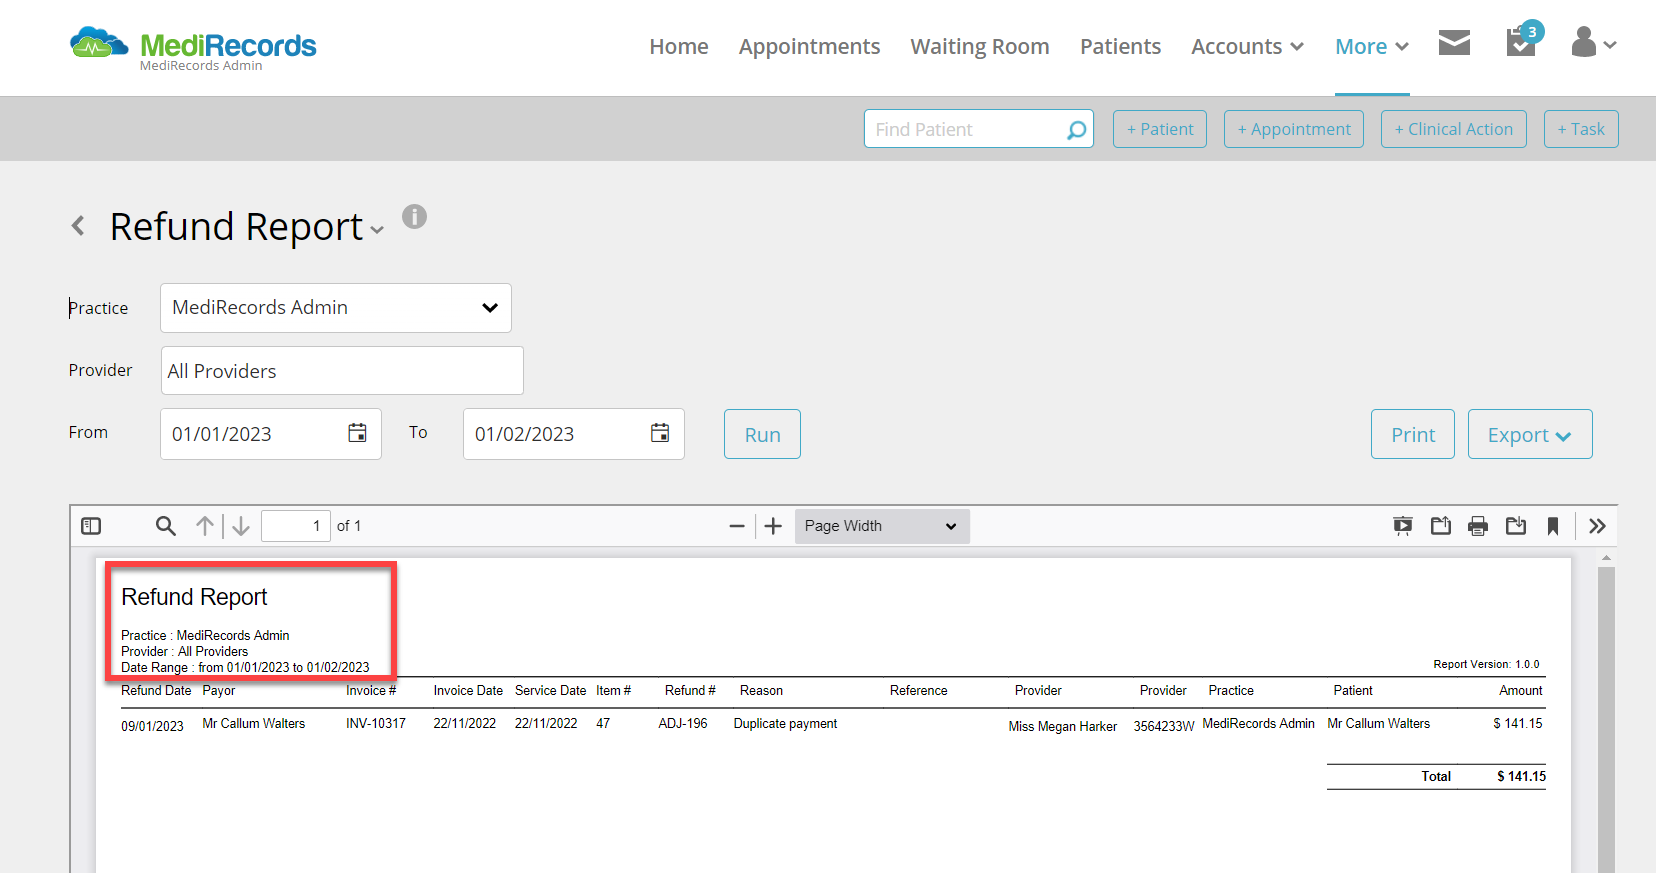Go to previous page arrow
Screen dimensions: 1656x873
(205, 526)
